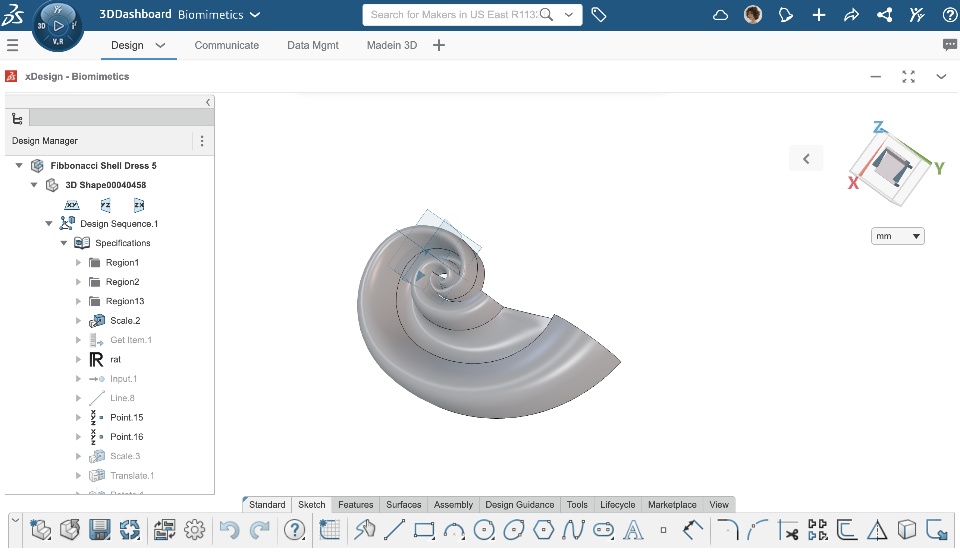
Task: Open the Biomimetics dashboard dropdown
Action: [x=255, y=15]
